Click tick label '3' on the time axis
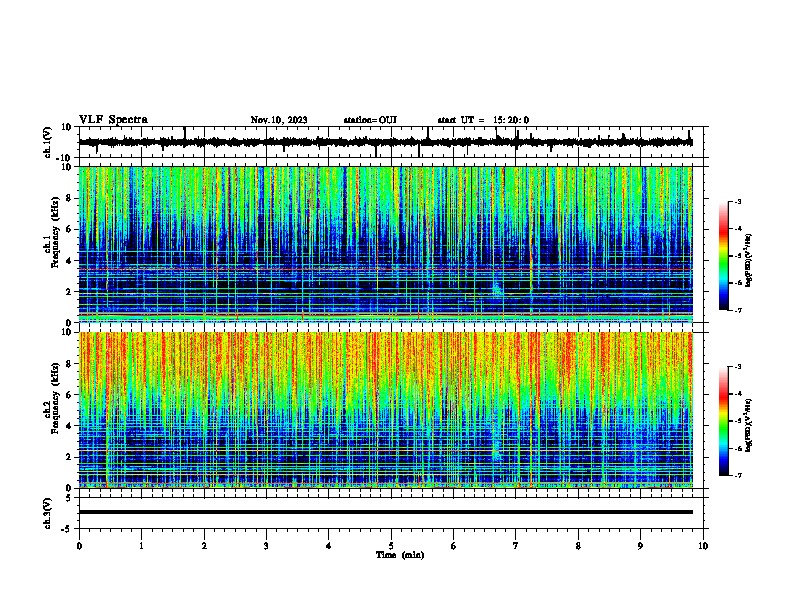 tap(266, 546)
